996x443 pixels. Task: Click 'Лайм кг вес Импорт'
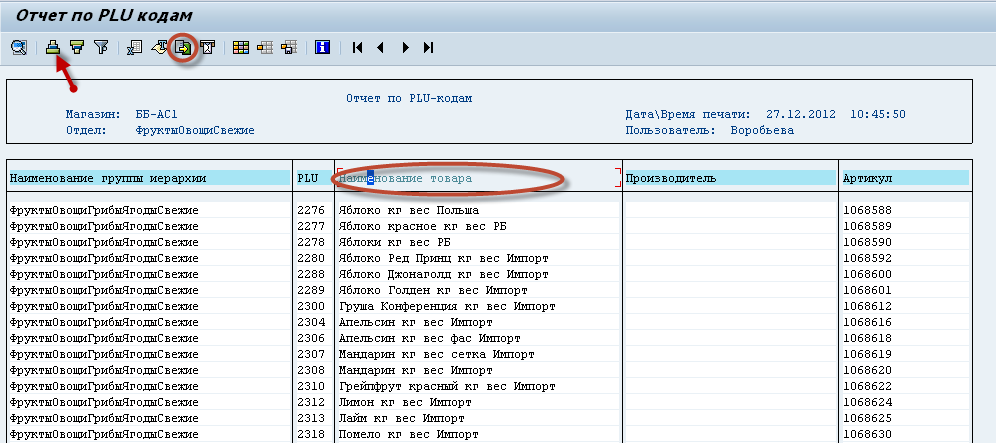point(401,418)
